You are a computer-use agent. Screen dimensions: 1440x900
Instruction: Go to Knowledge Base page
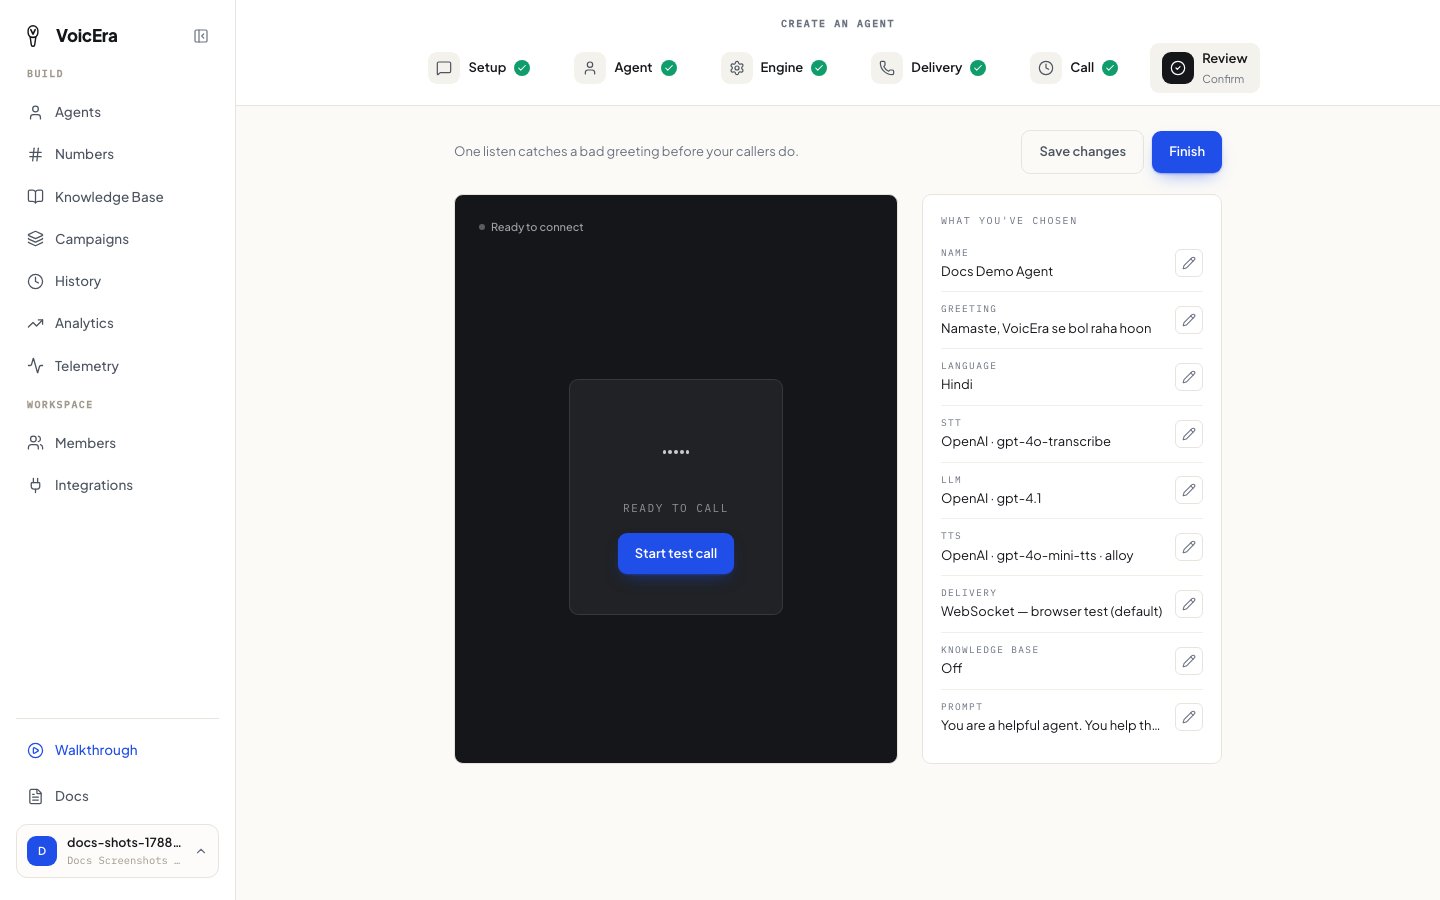tap(117, 197)
